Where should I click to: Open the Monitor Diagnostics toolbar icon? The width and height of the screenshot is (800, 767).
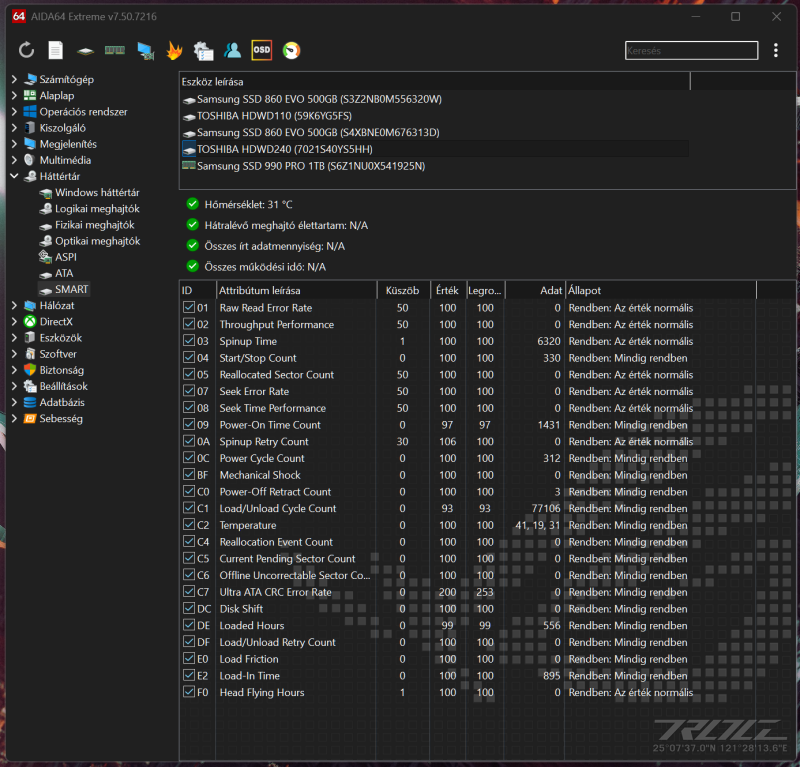[145, 51]
